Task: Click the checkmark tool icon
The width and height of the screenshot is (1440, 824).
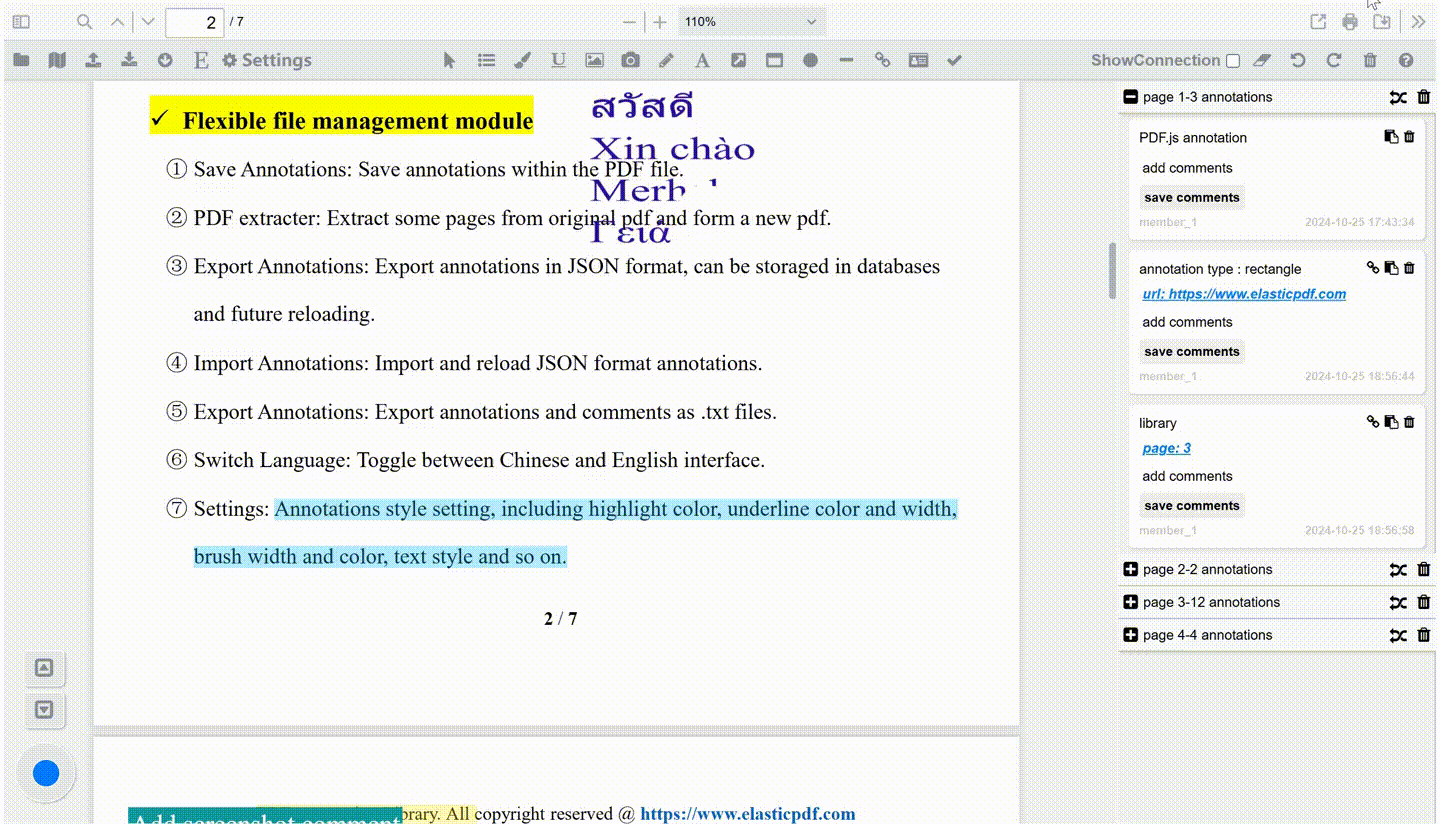Action: [954, 60]
